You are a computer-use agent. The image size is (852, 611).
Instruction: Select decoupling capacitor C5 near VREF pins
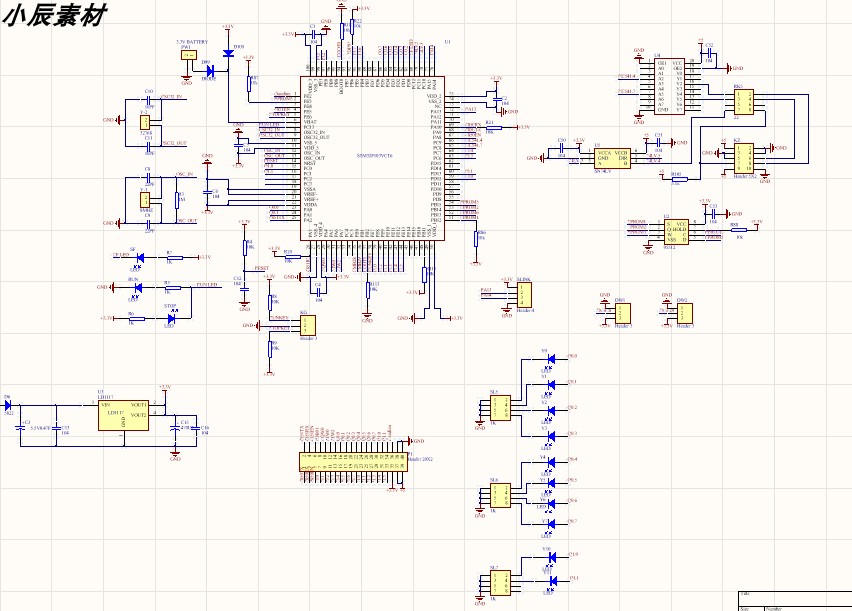[x=207, y=192]
